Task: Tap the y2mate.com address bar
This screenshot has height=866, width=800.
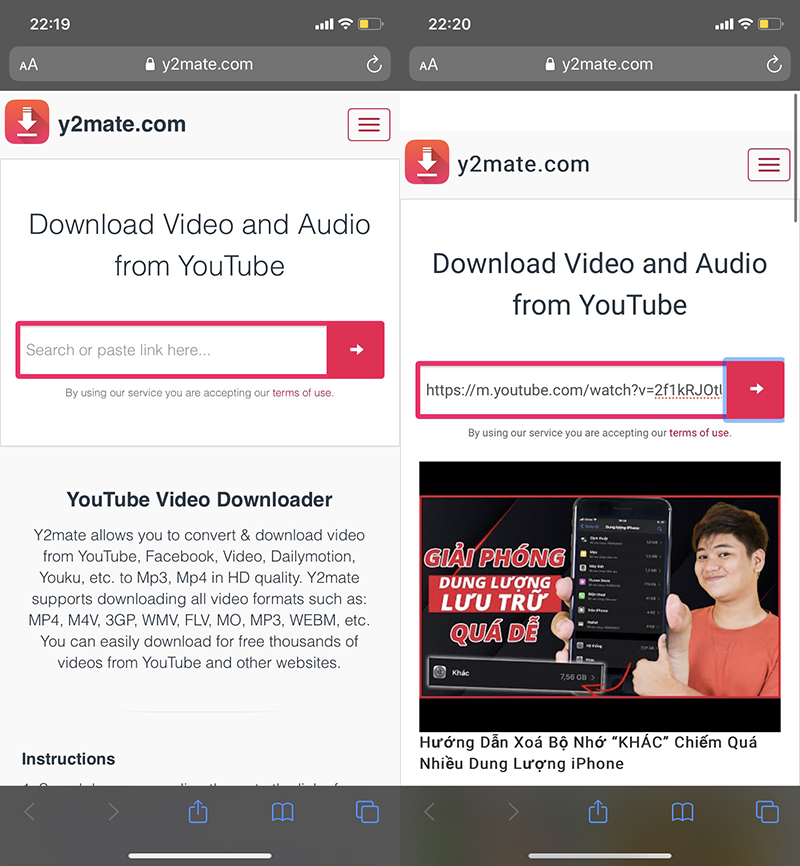Action: pos(200,64)
